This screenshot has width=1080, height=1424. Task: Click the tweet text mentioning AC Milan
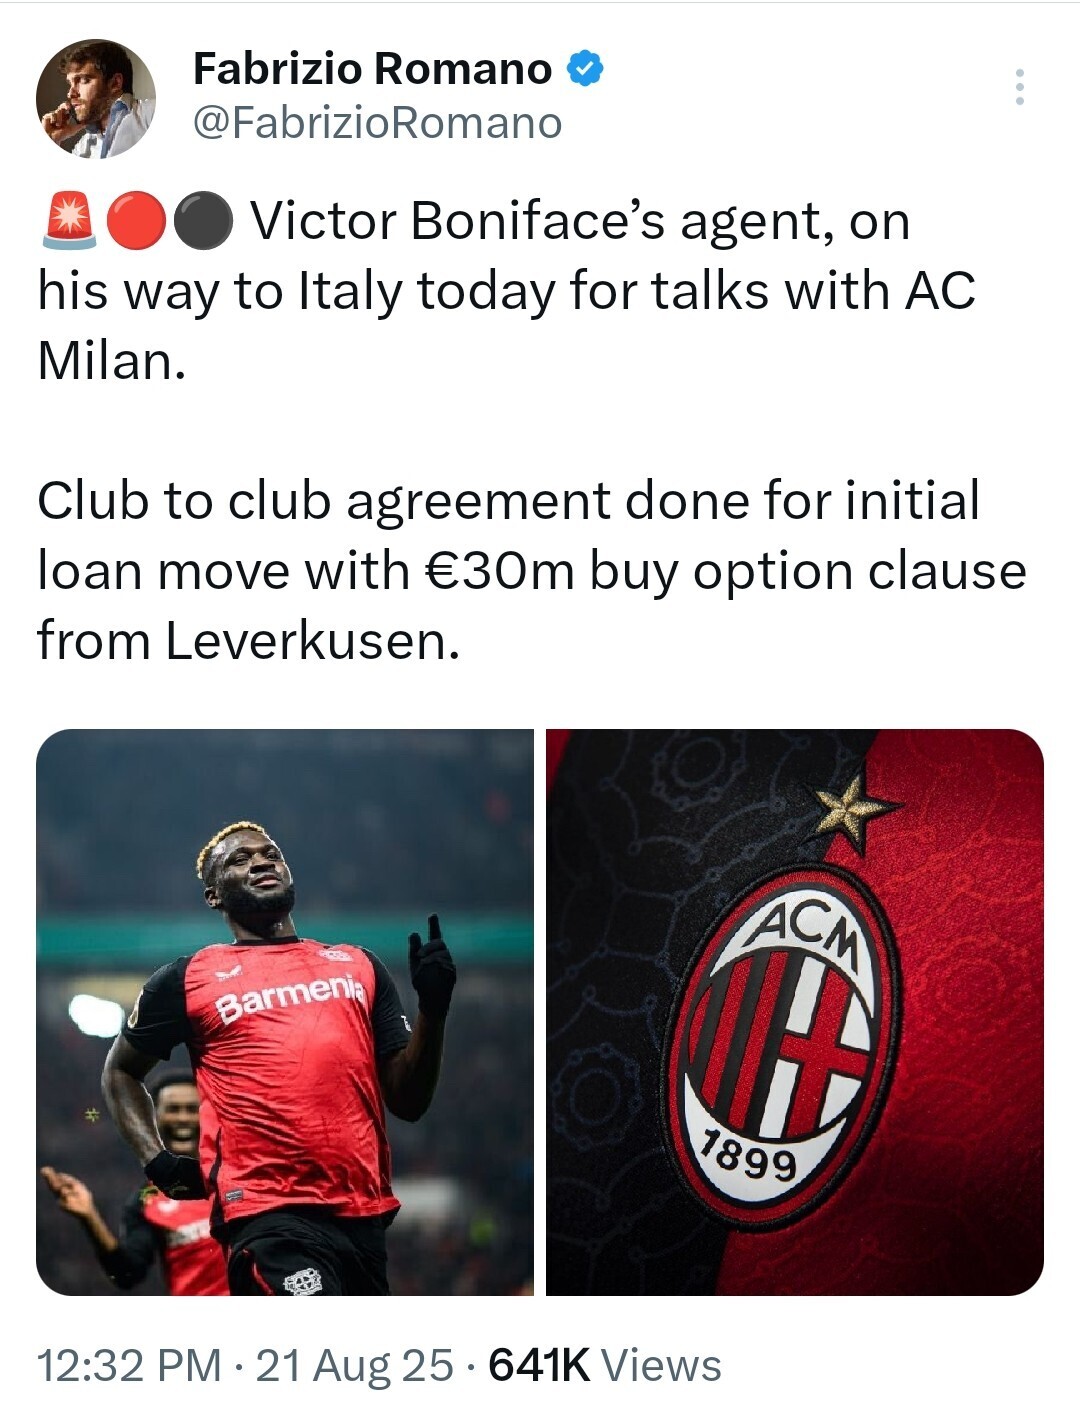(506, 290)
